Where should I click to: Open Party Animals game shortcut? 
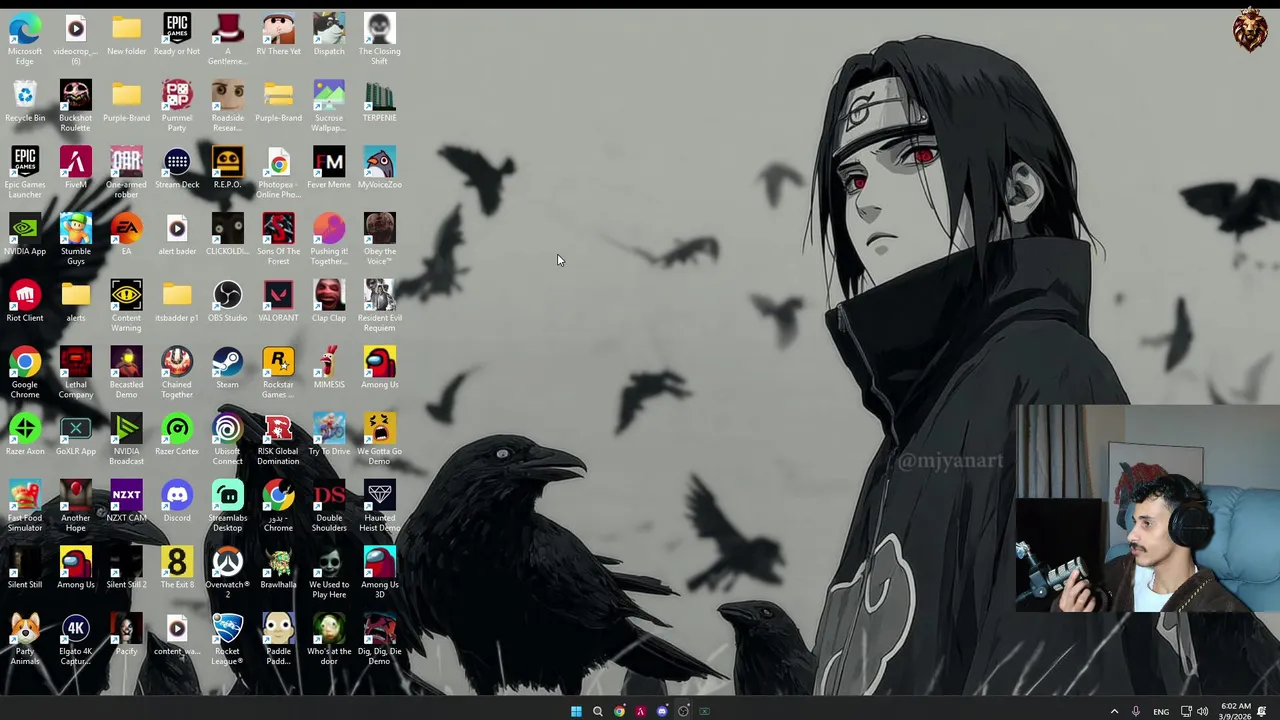(25, 639)
